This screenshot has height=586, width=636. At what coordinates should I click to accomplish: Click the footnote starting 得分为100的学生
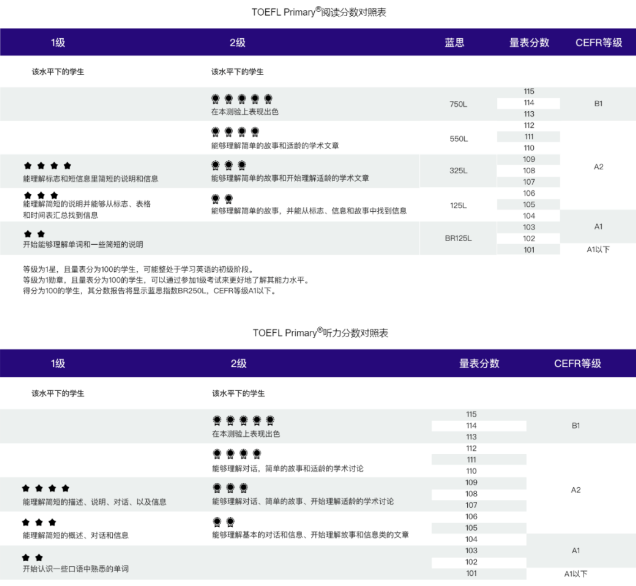[x=150, y=291]
